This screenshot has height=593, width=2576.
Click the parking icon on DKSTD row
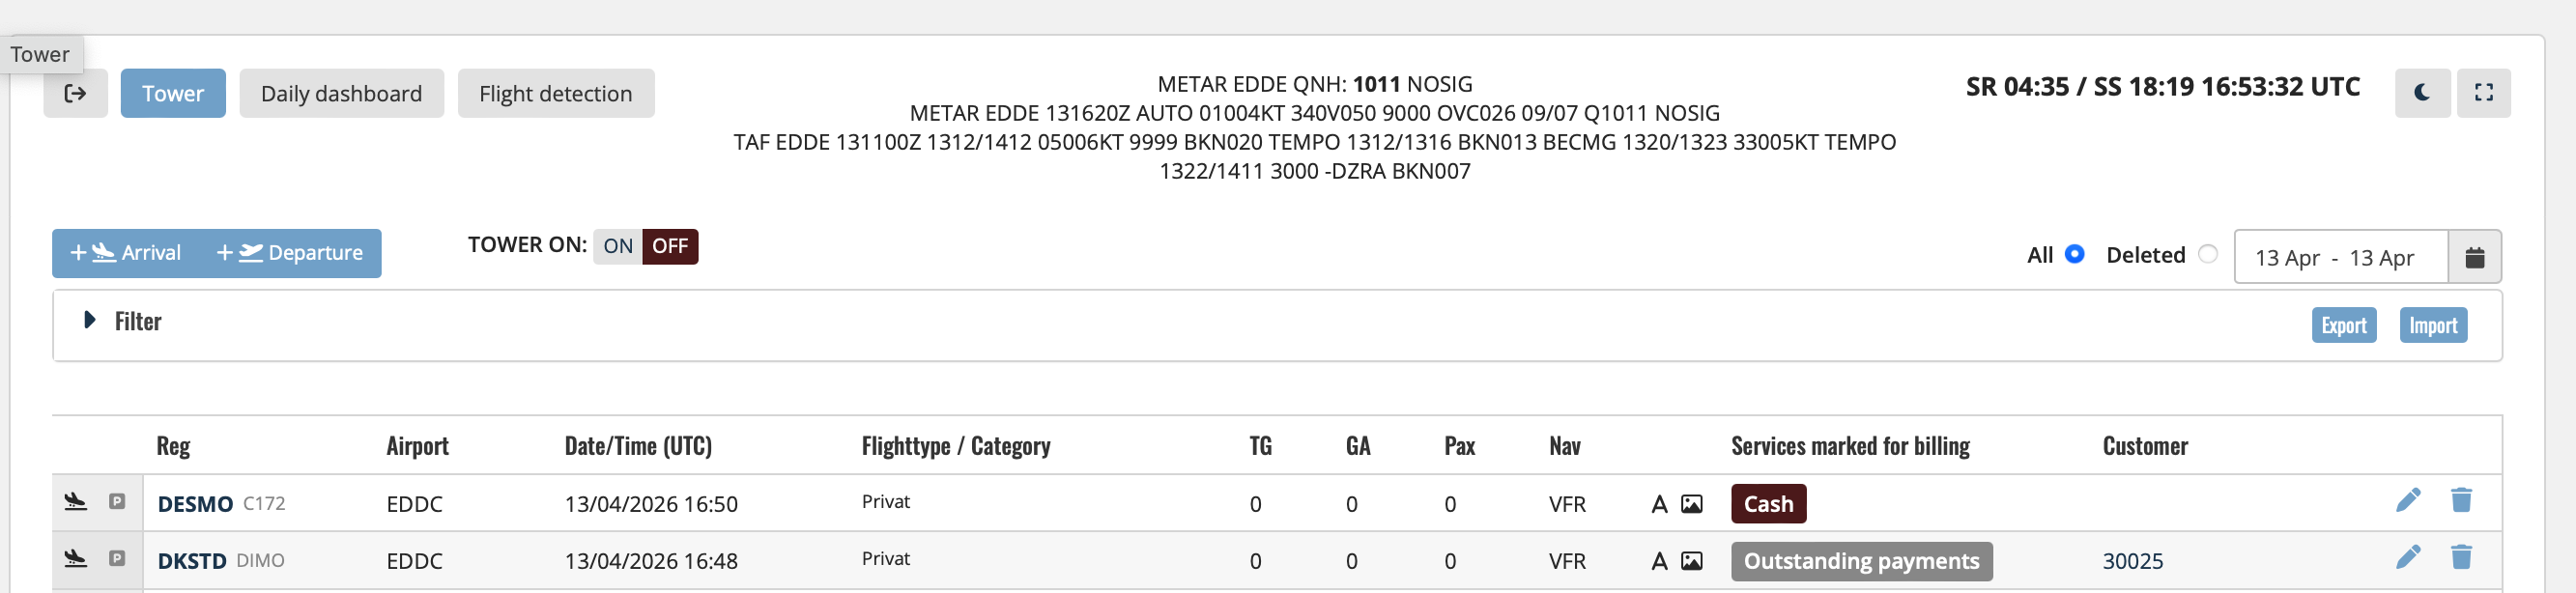point(117,558)
